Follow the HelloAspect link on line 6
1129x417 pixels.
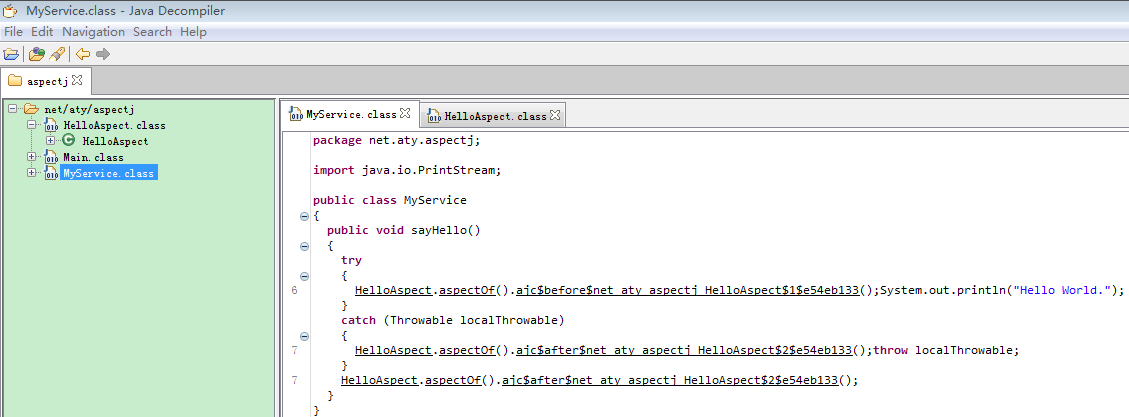point(392,290)
